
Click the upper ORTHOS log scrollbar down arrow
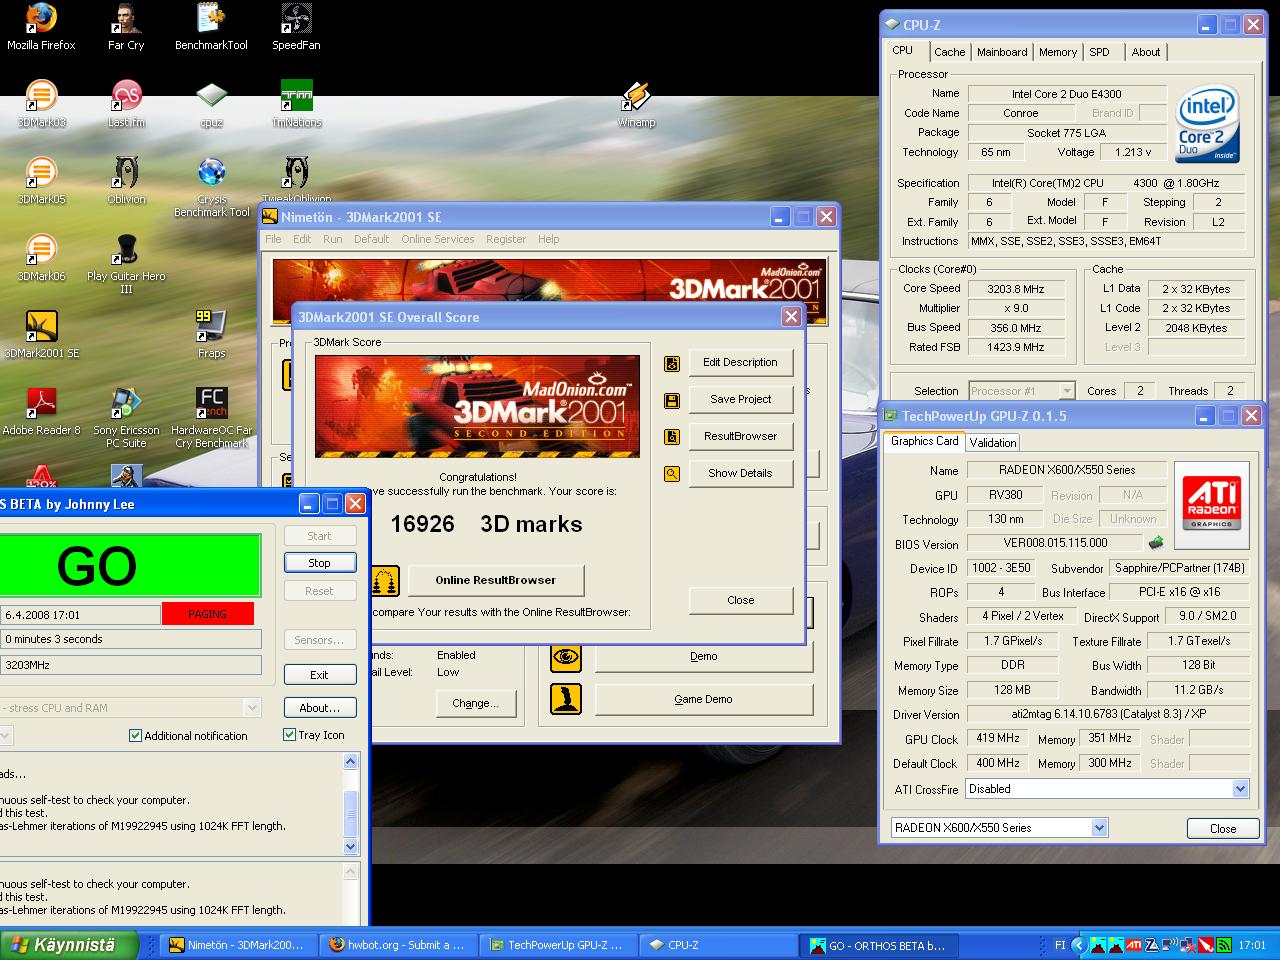coord(350,846)
